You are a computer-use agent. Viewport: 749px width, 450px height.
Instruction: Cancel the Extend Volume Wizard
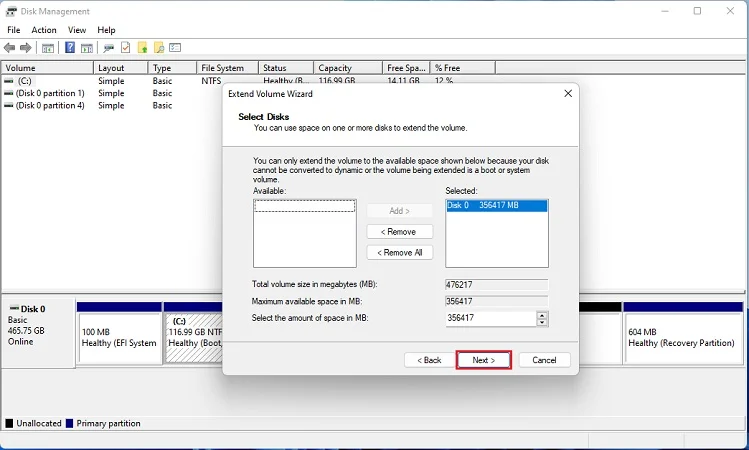point(544,360)
